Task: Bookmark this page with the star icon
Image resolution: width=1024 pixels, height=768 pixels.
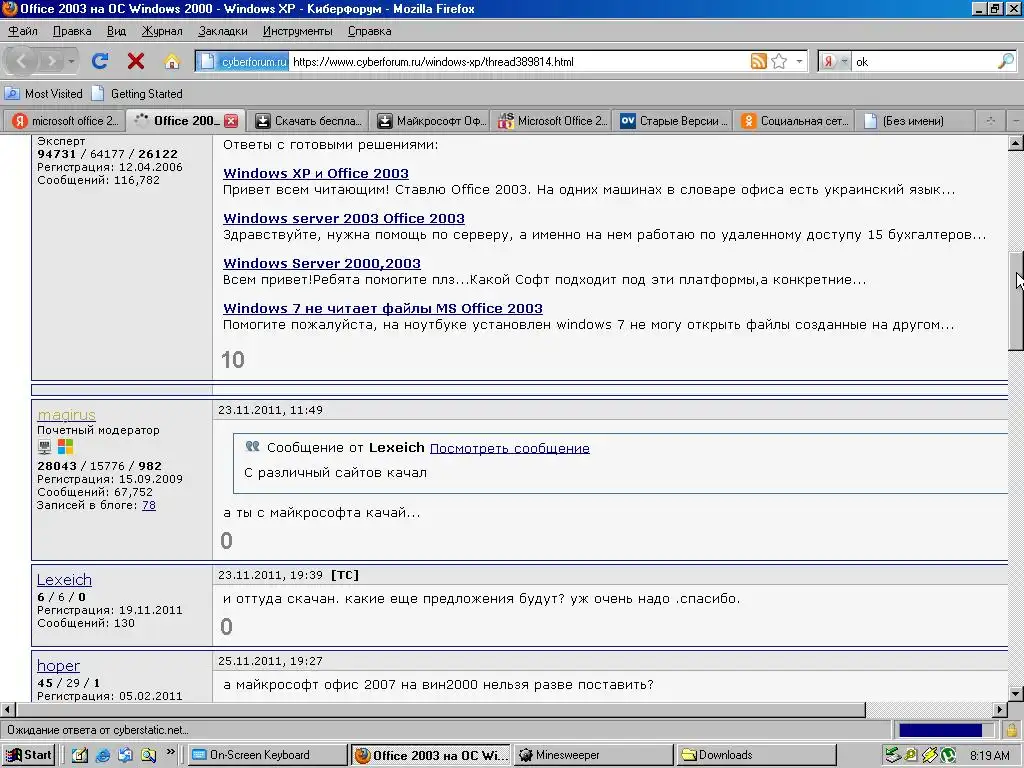Action: [x=779, y=61]
